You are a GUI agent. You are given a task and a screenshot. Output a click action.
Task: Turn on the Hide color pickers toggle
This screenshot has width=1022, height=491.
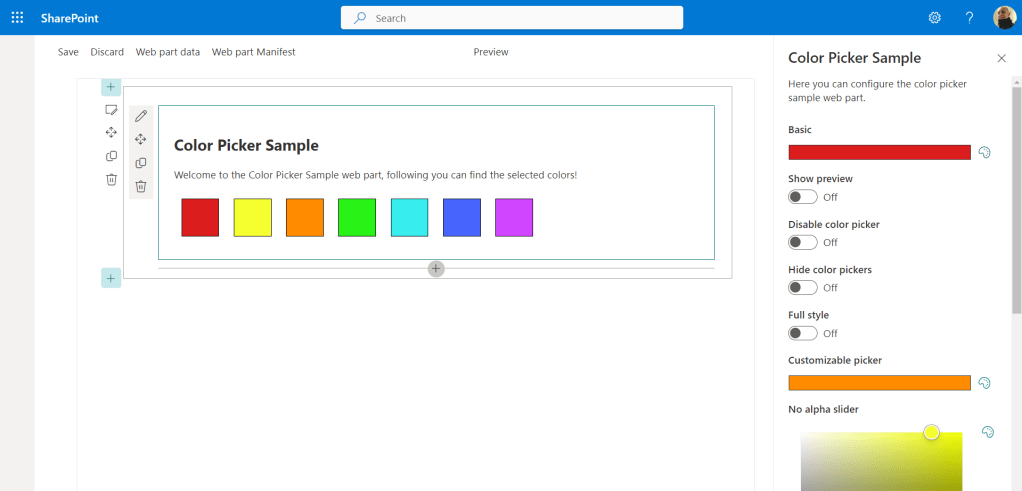[802, 288]
